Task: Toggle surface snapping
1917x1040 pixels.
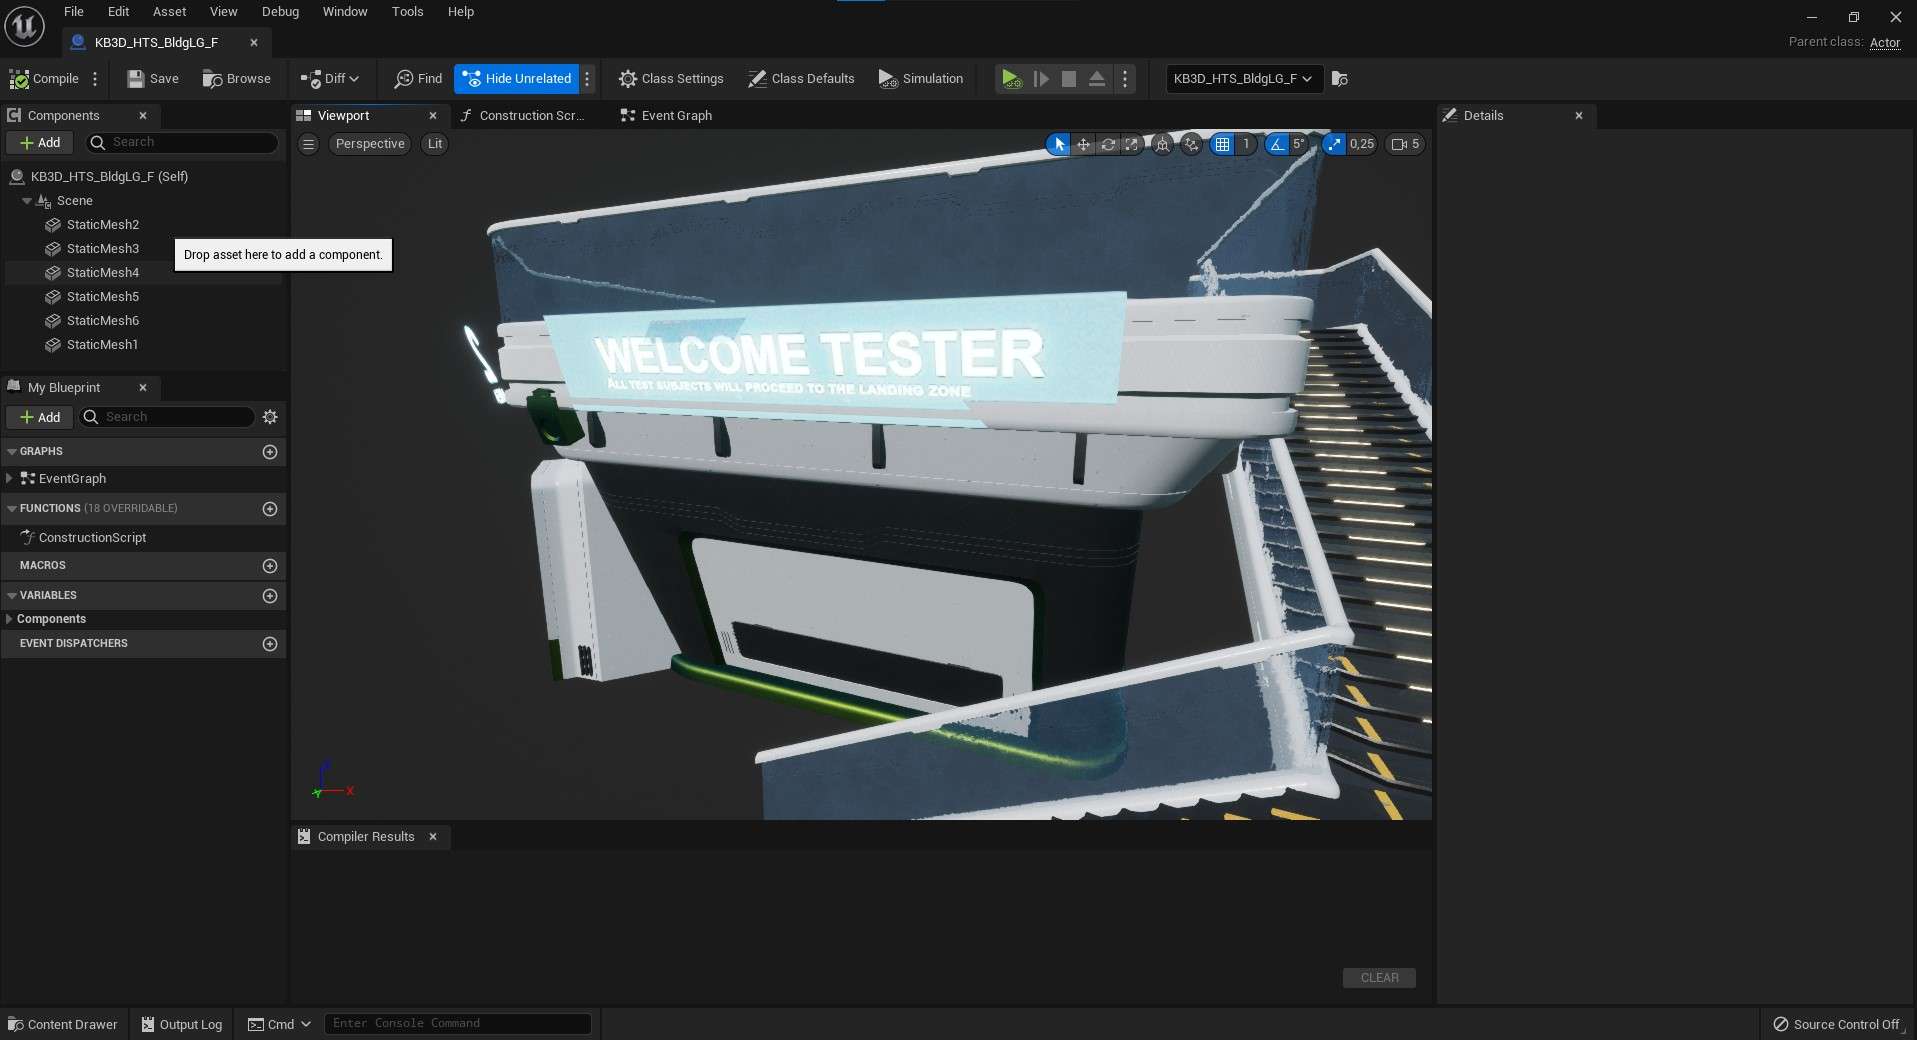Action: point(1191,144)
